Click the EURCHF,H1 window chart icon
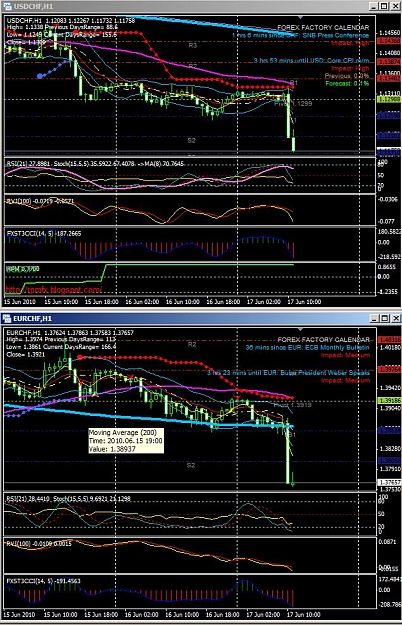 [x=7, y=318]
